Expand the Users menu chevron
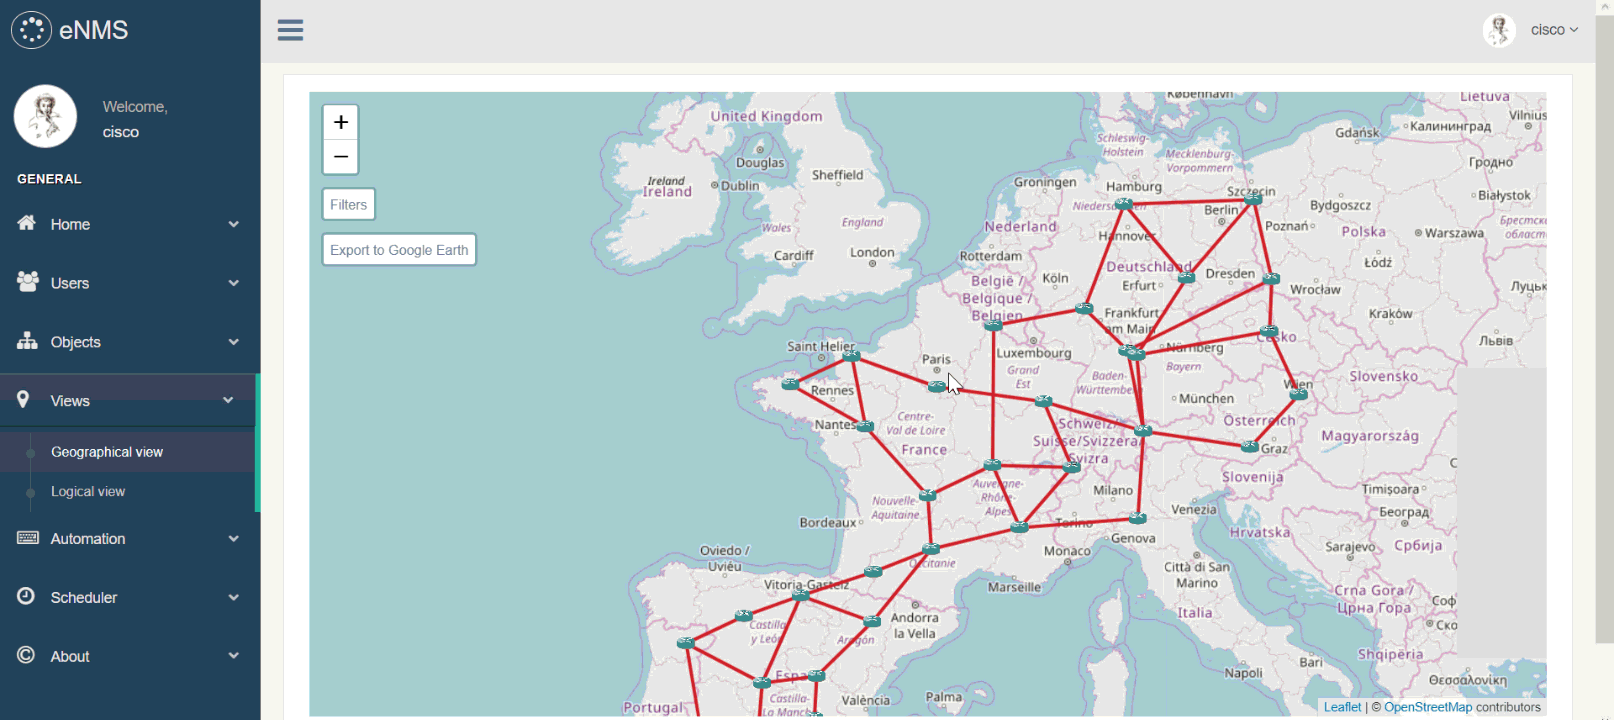1614x720 pixels. click(233, 283)
